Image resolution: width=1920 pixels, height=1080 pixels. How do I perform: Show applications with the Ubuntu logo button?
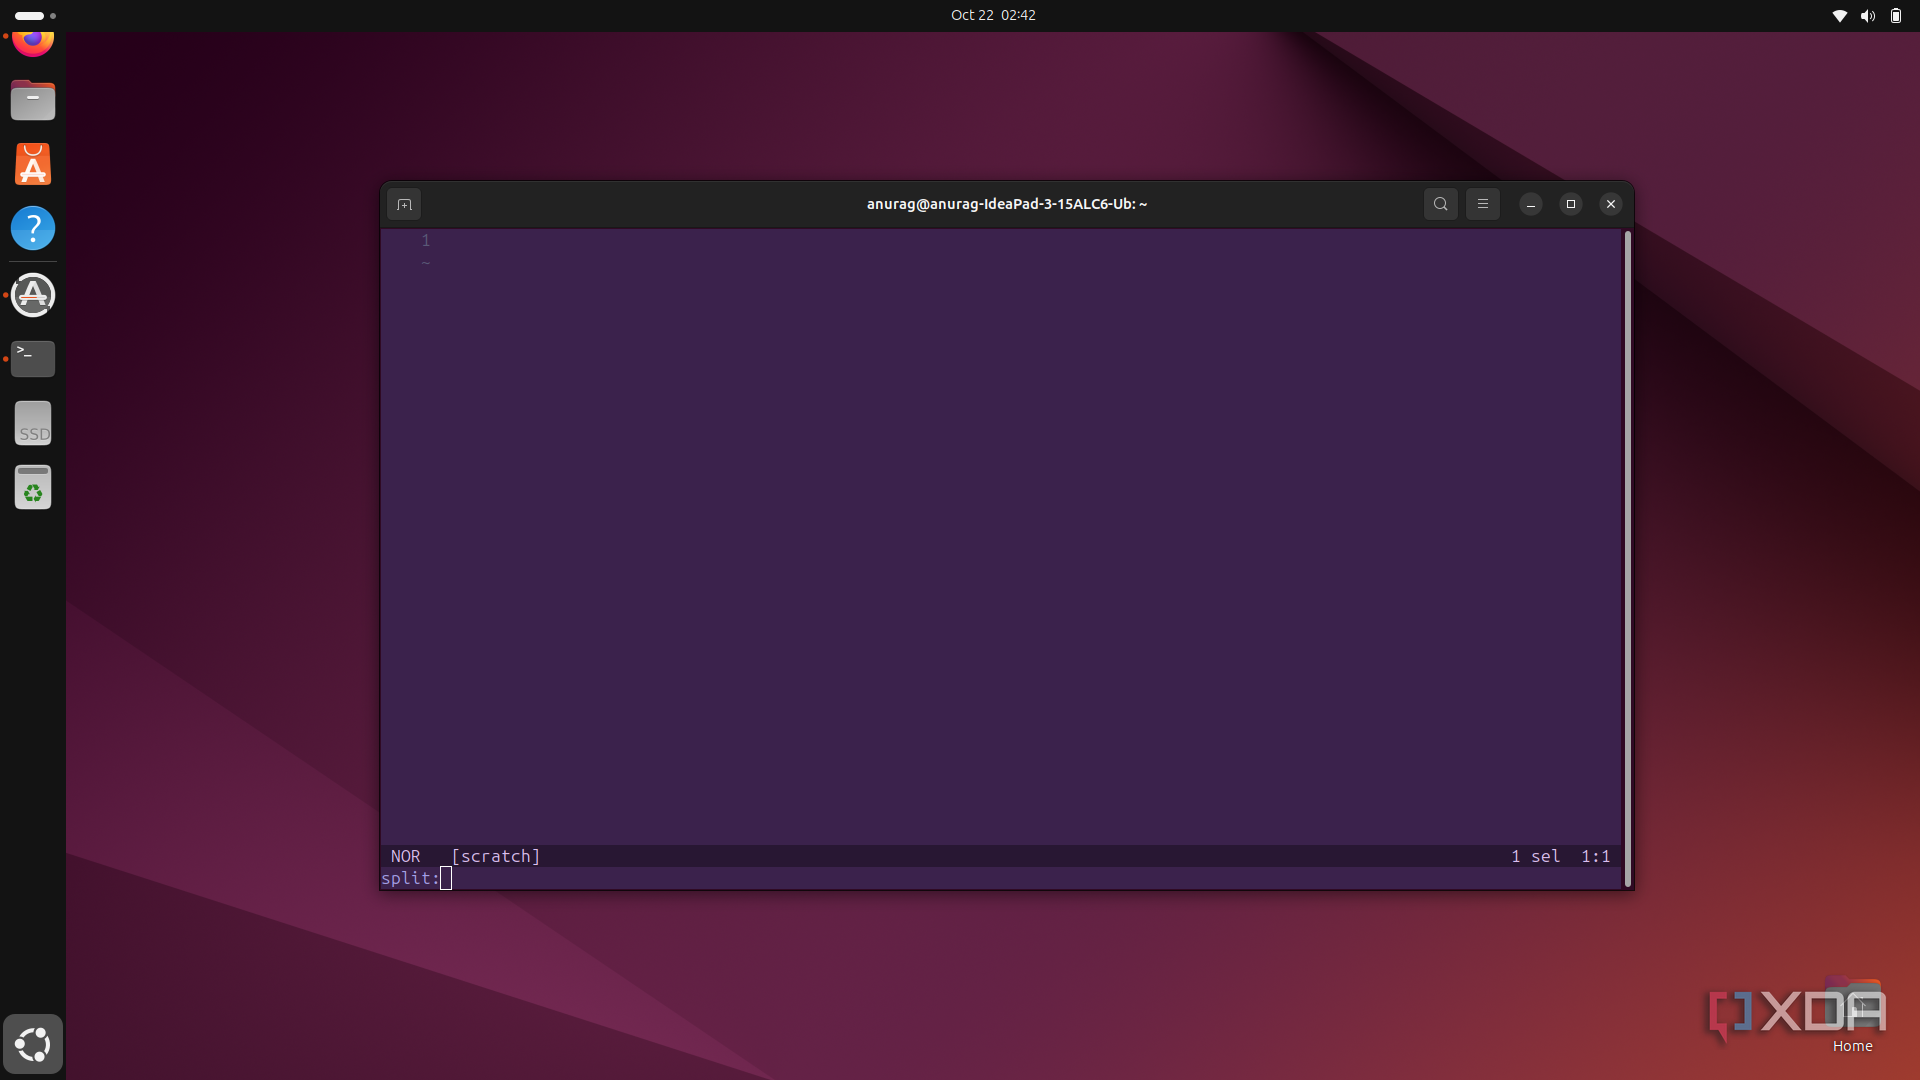pyautogui.click(x=33, y=1044)
